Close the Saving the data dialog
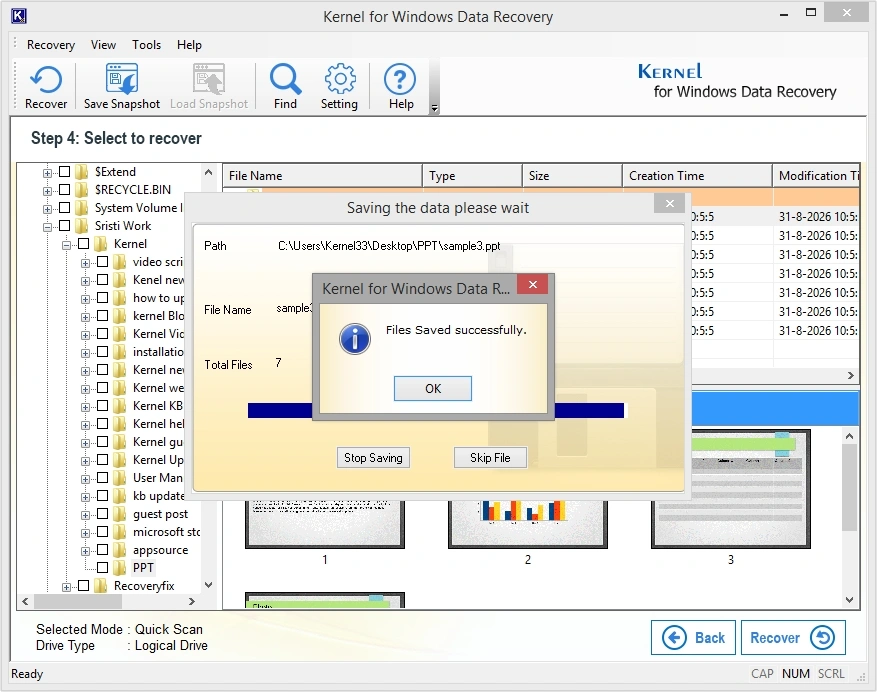 click(x=669, y=204)
